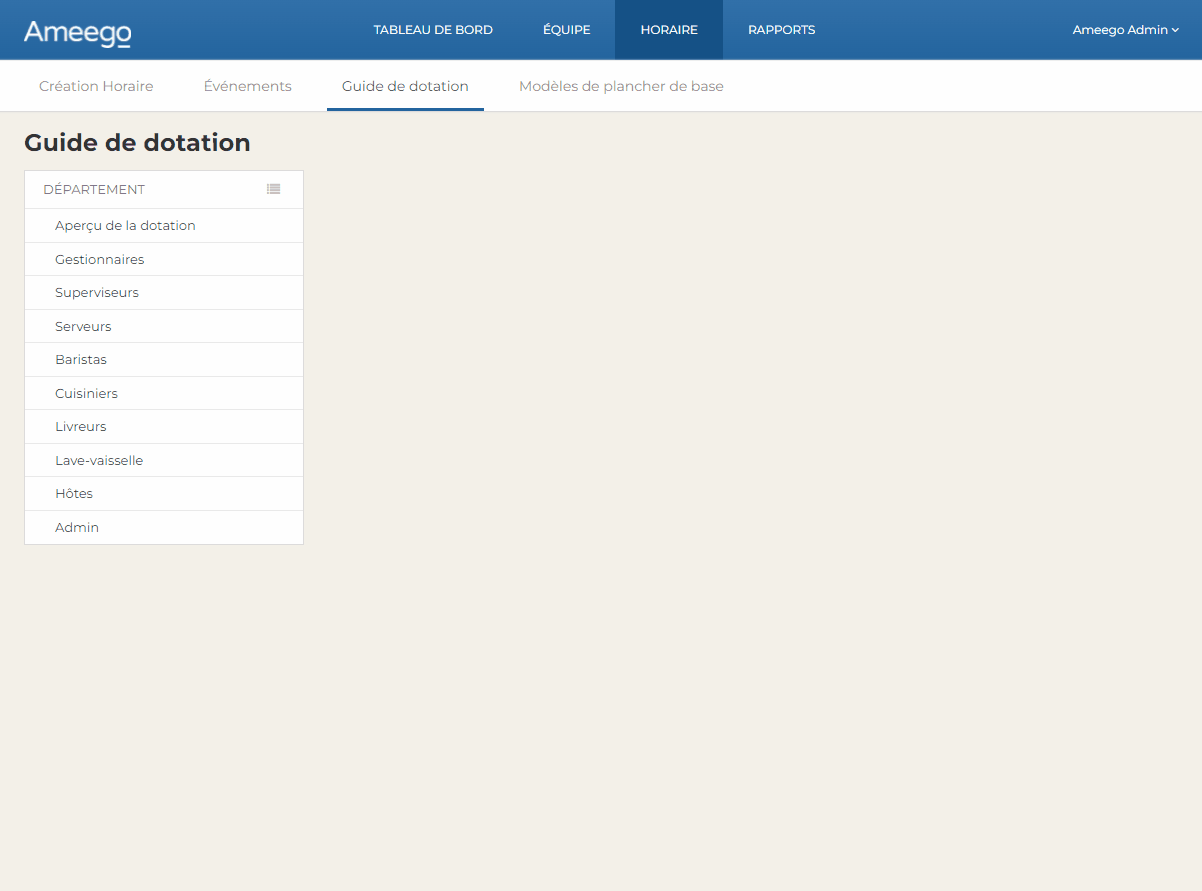Open the Ameego Admin user dropdown
This screenshot has width=1202, height=891.
point(1125,30)
